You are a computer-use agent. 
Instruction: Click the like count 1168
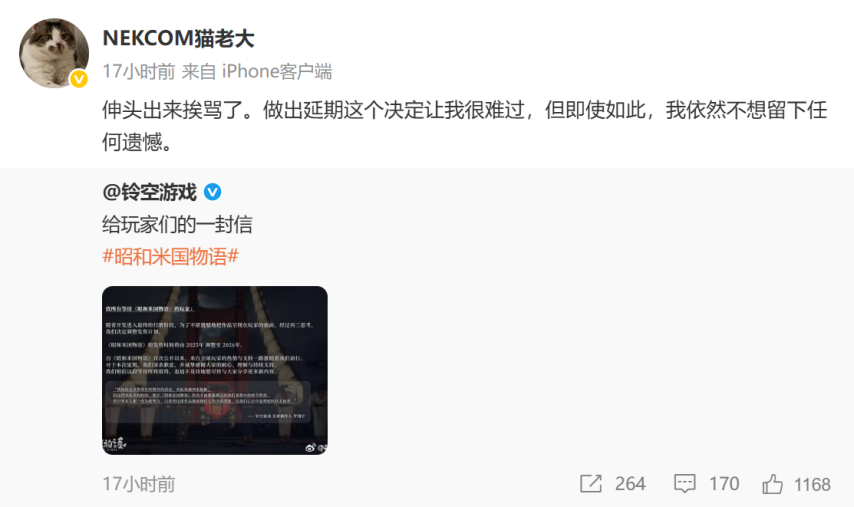[812, 484]
